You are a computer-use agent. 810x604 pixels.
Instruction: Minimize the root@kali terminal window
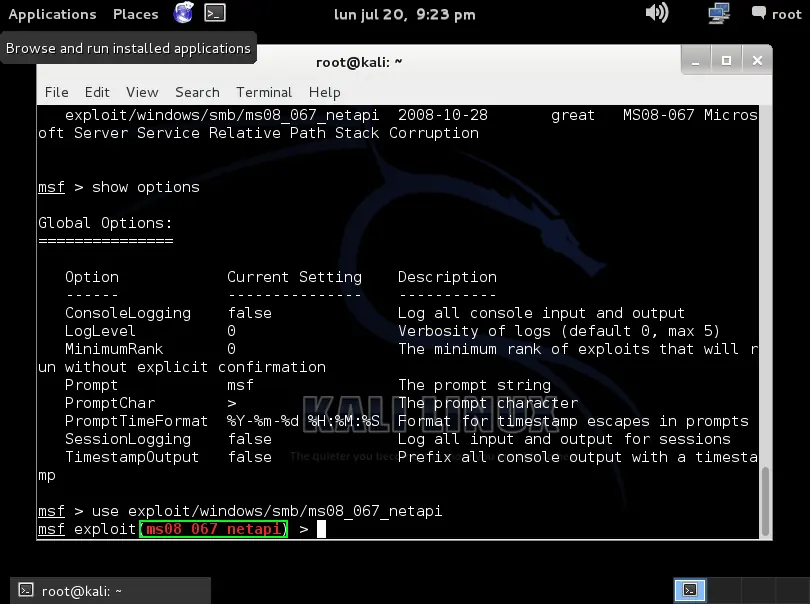pyautogui.click(x=695, y=61)
